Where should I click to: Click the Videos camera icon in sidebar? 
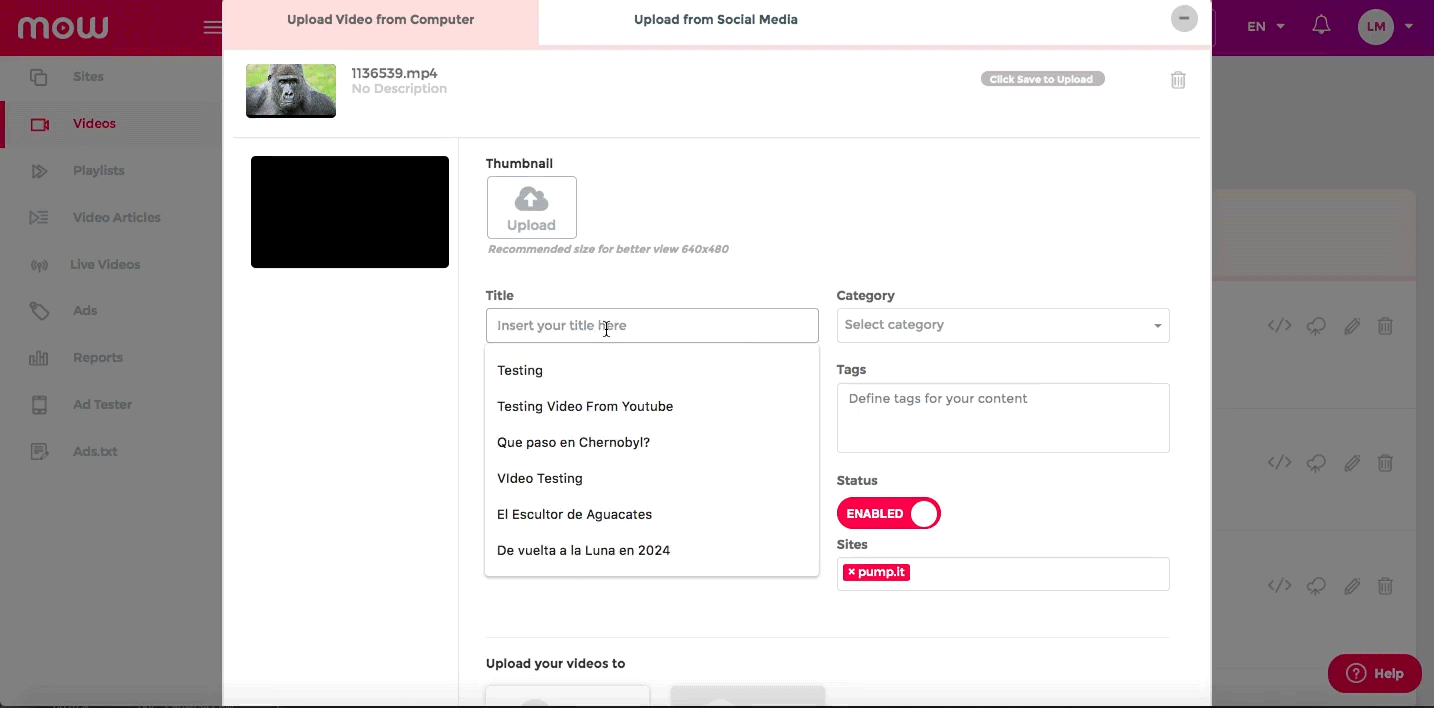[40, 124]
